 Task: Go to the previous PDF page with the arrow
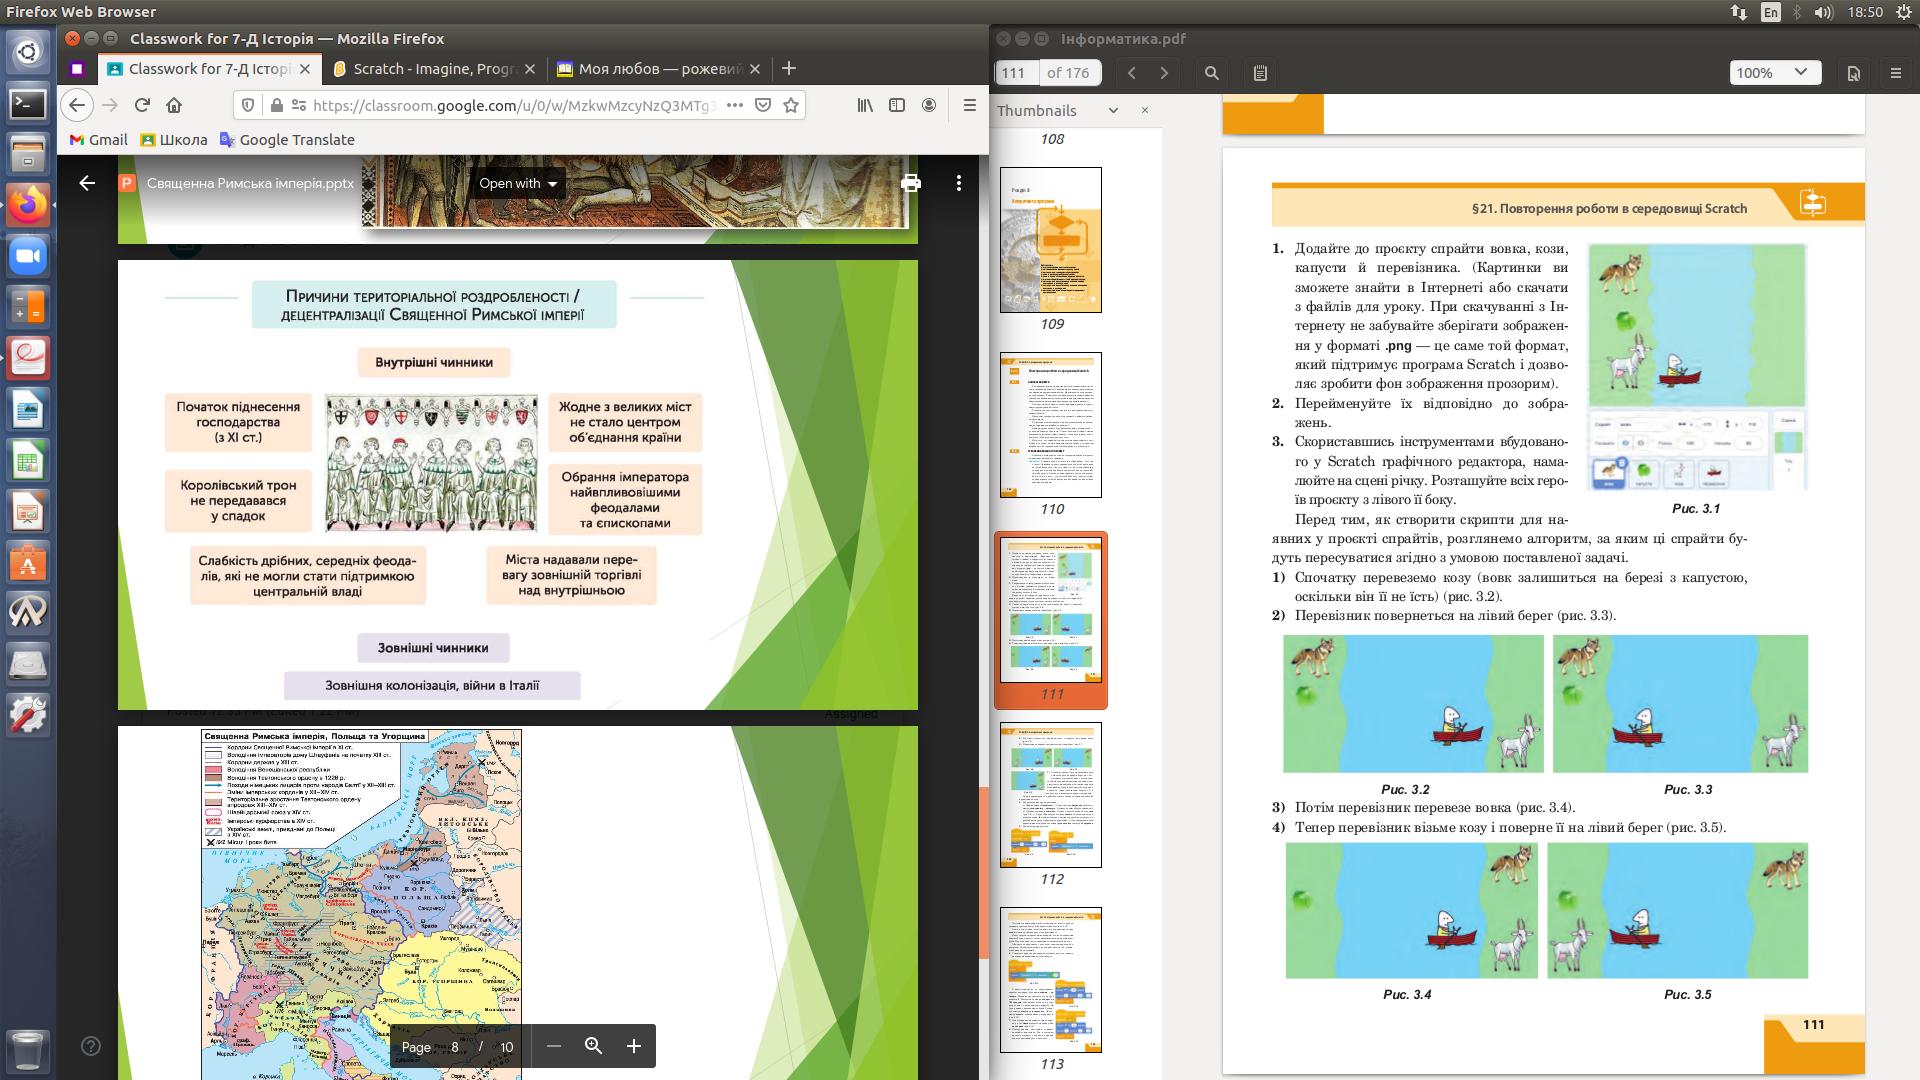[1132, 73]
